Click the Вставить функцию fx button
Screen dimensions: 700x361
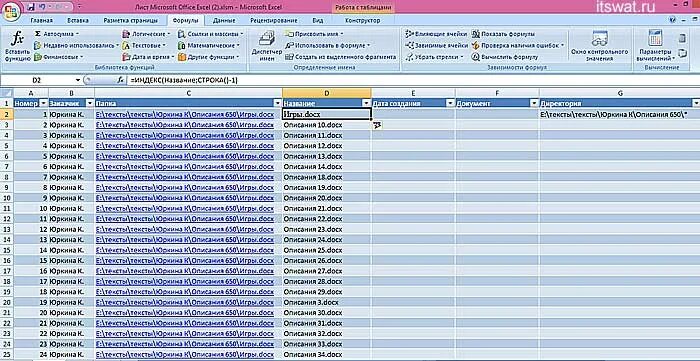(x=17, y=46)
